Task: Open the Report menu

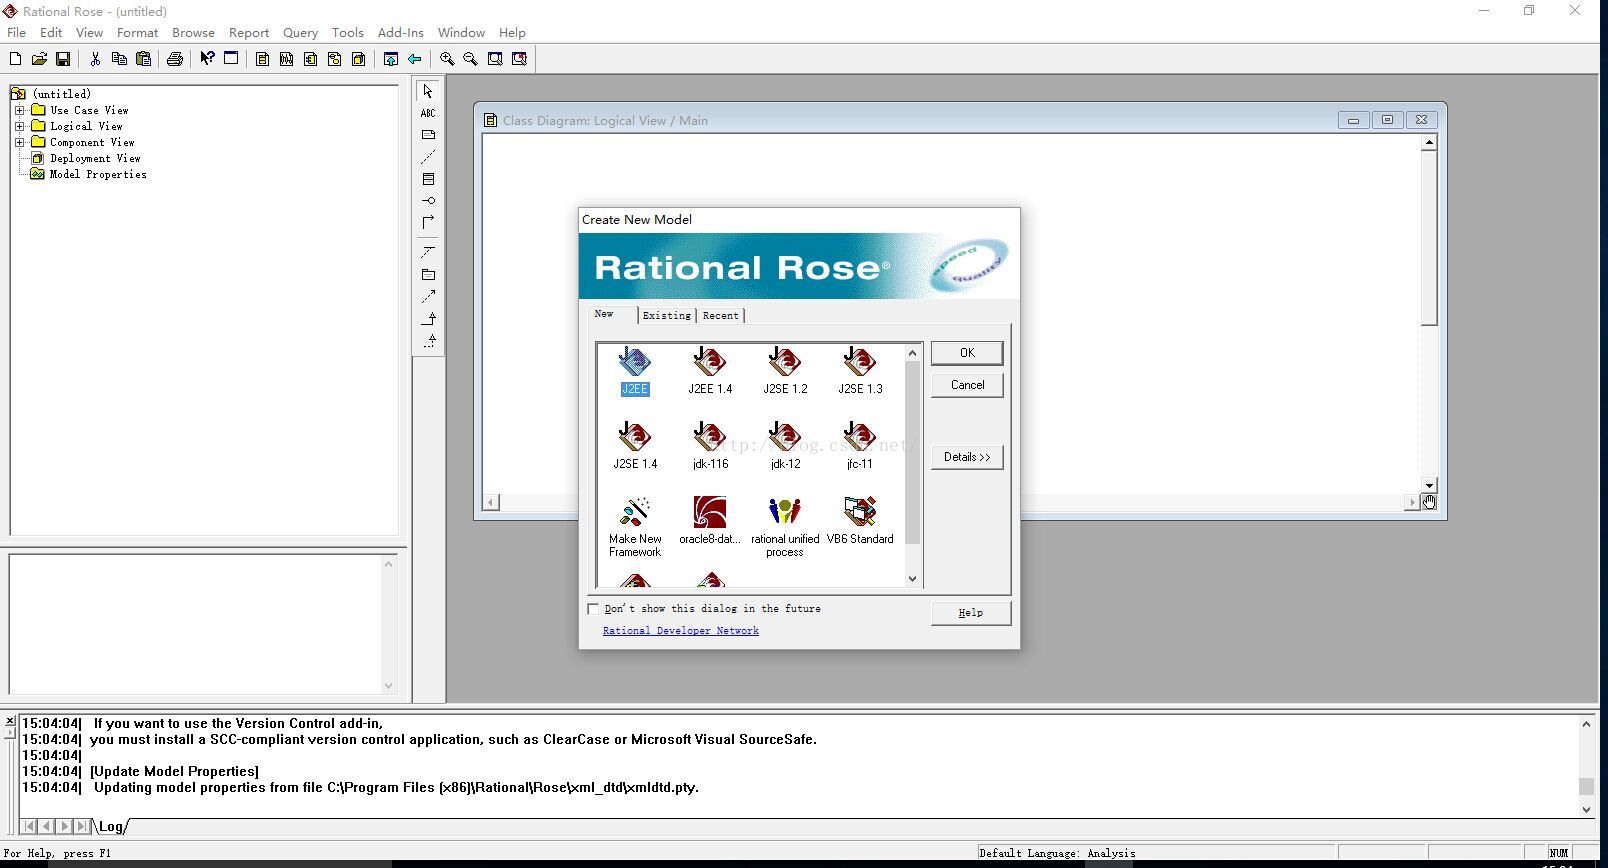Action: click(249, 32)
